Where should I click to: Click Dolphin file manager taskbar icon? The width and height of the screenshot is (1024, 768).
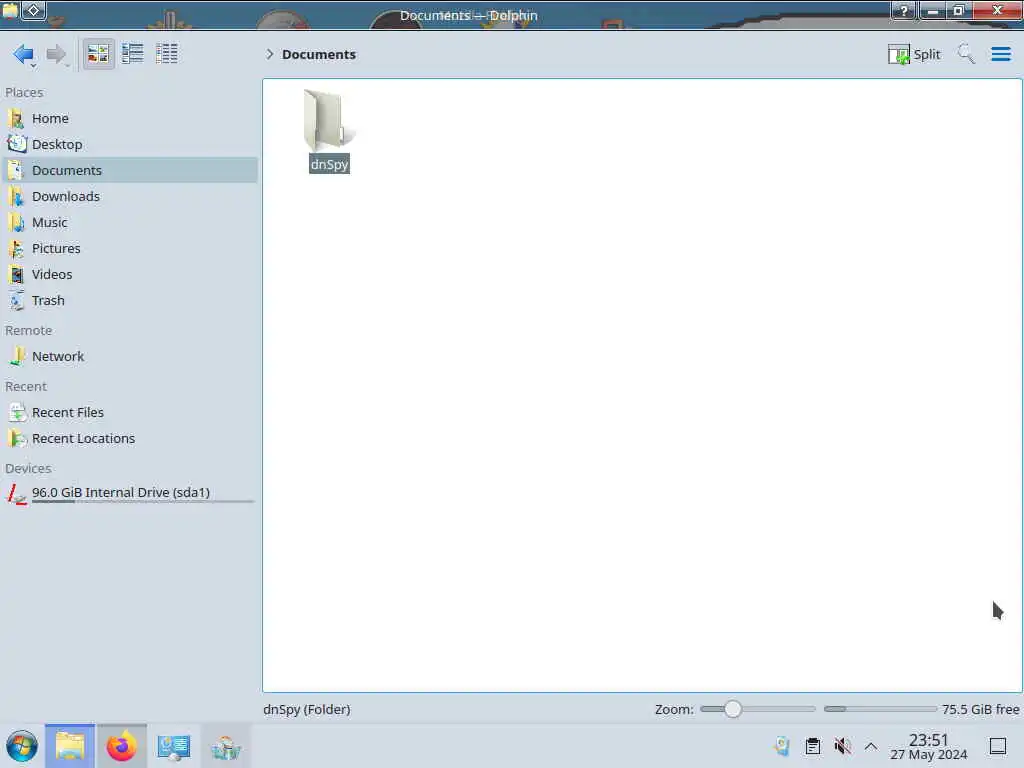pyautogui.click(x=70, y=746)
